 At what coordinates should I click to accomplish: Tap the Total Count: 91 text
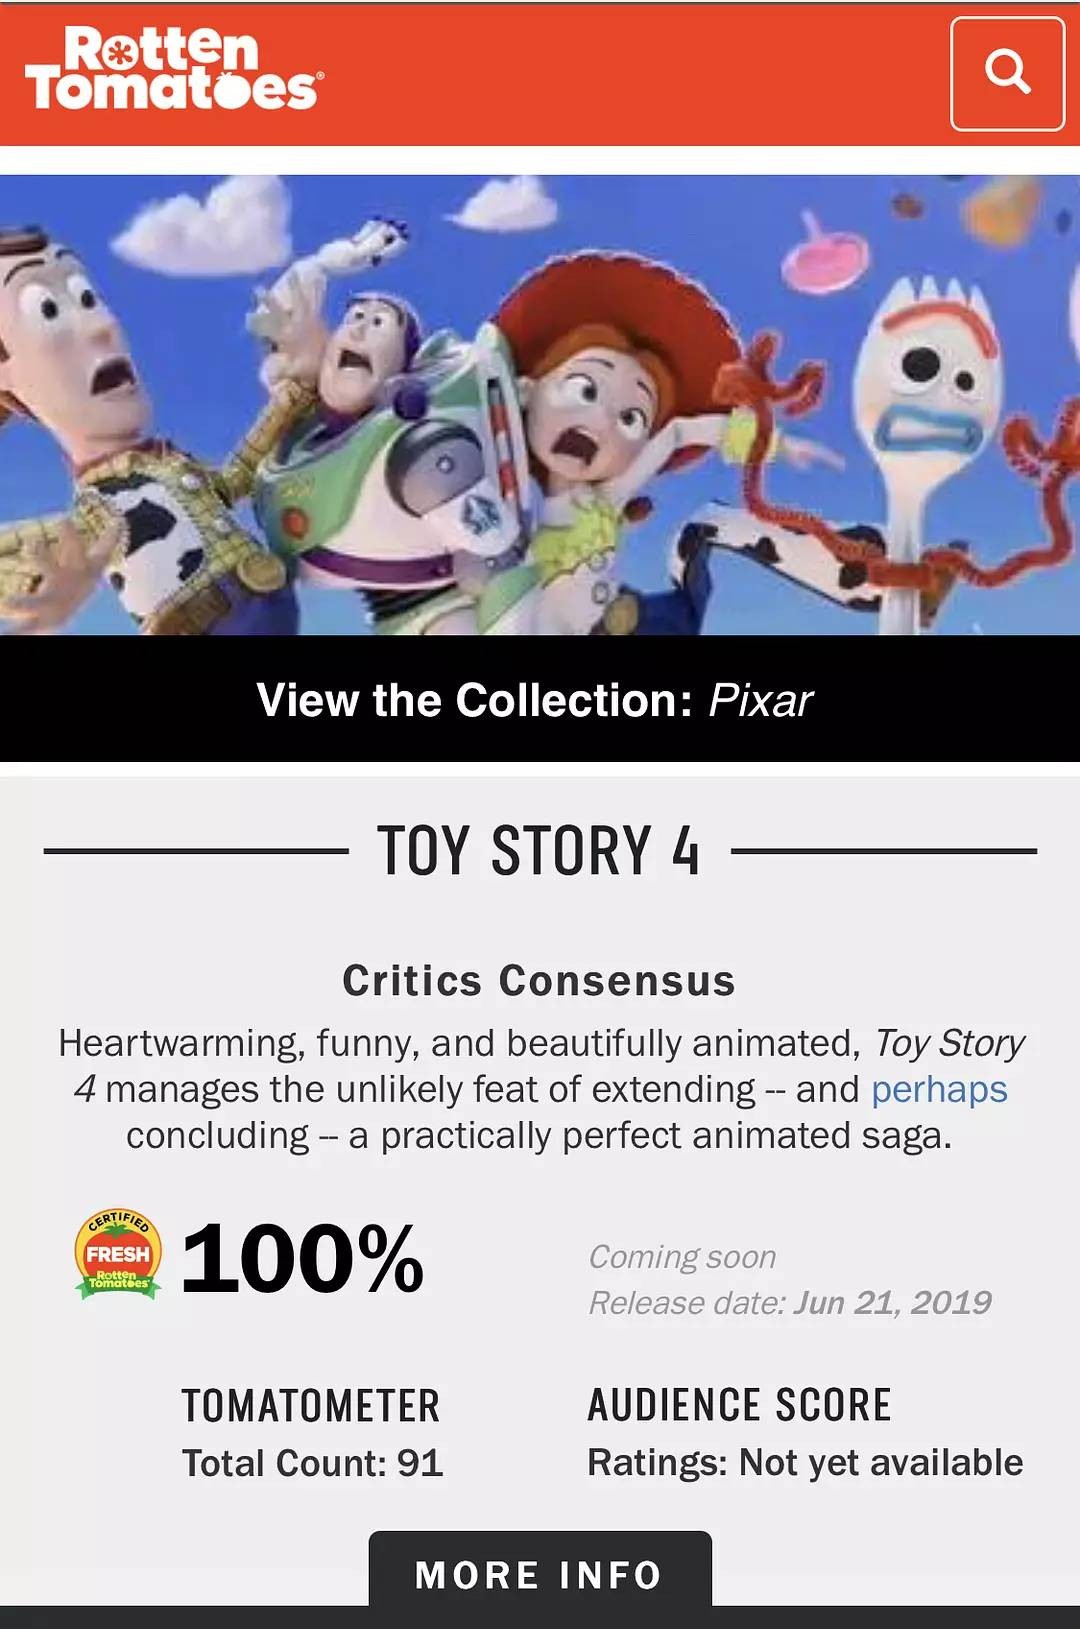[x=312, y=1463]
